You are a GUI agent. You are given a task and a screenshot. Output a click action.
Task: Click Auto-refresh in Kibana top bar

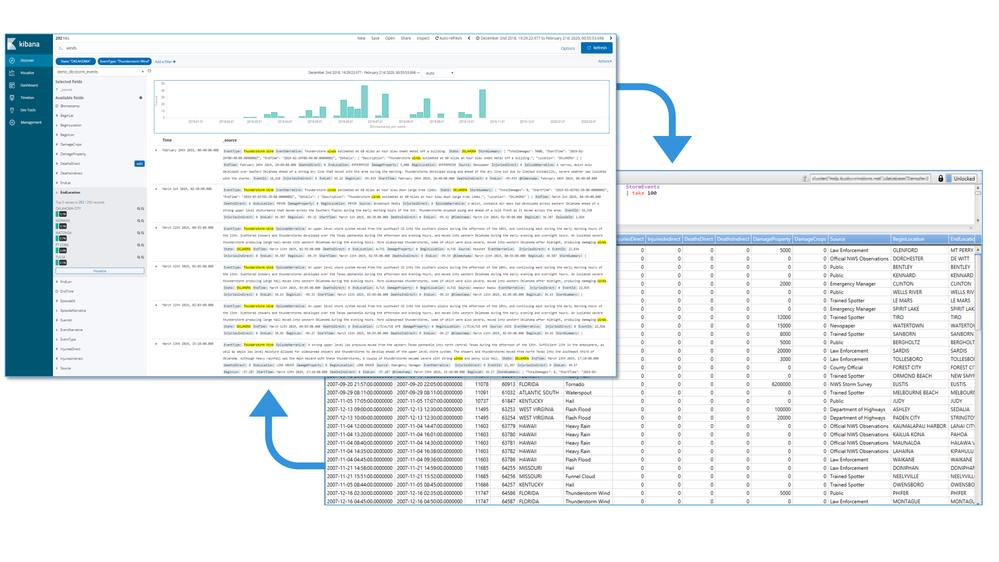pos(449,38)
